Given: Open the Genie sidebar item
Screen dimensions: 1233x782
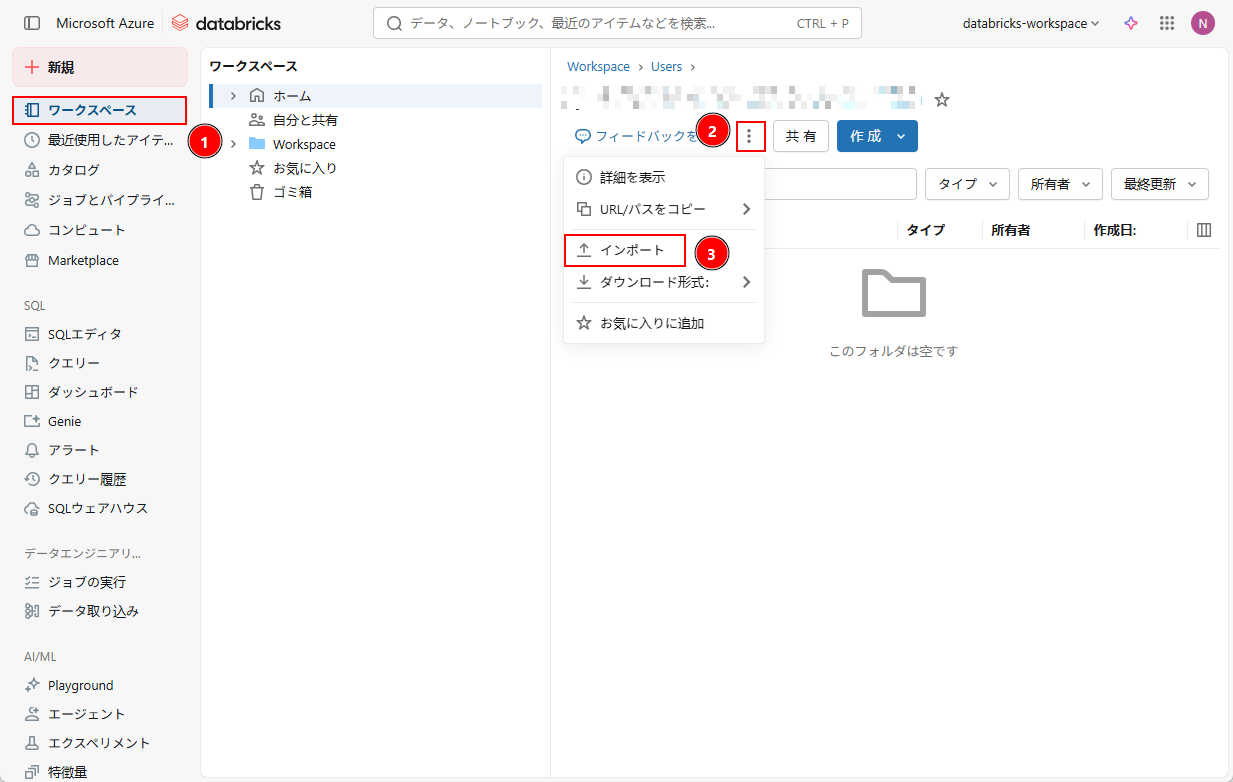Looking at the screenshot, I should pyautogui.click(x=64, y=421).
